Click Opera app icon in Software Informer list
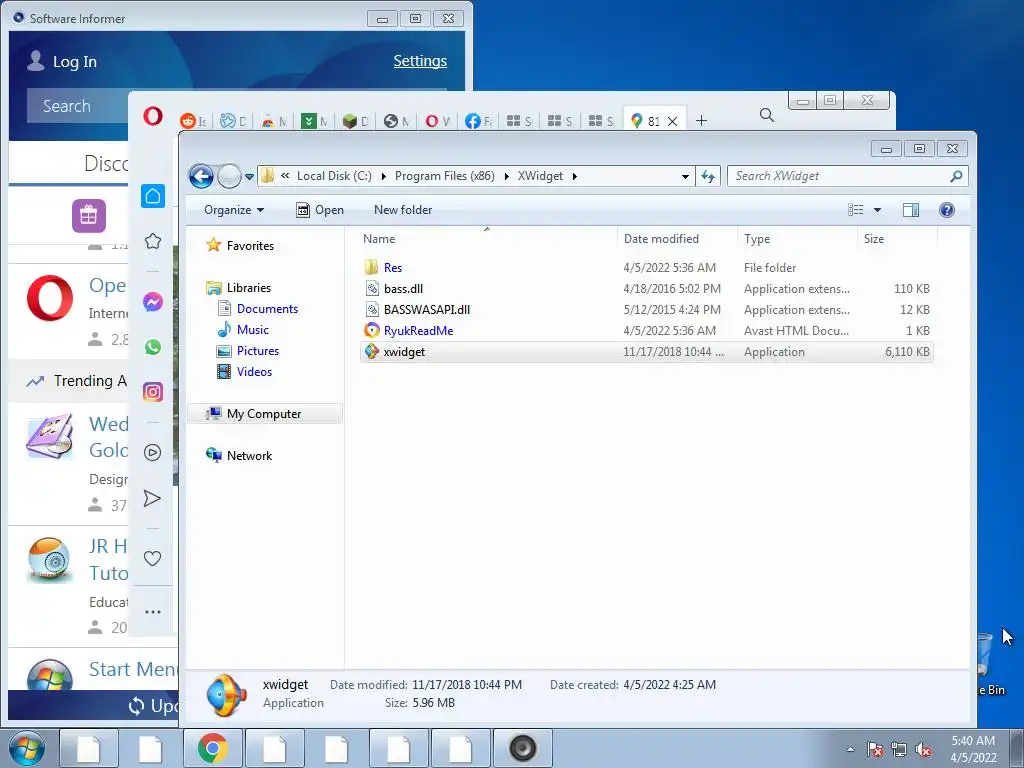Image resolution: width=1024 pixels, height=768 pixels. point(50,298)
